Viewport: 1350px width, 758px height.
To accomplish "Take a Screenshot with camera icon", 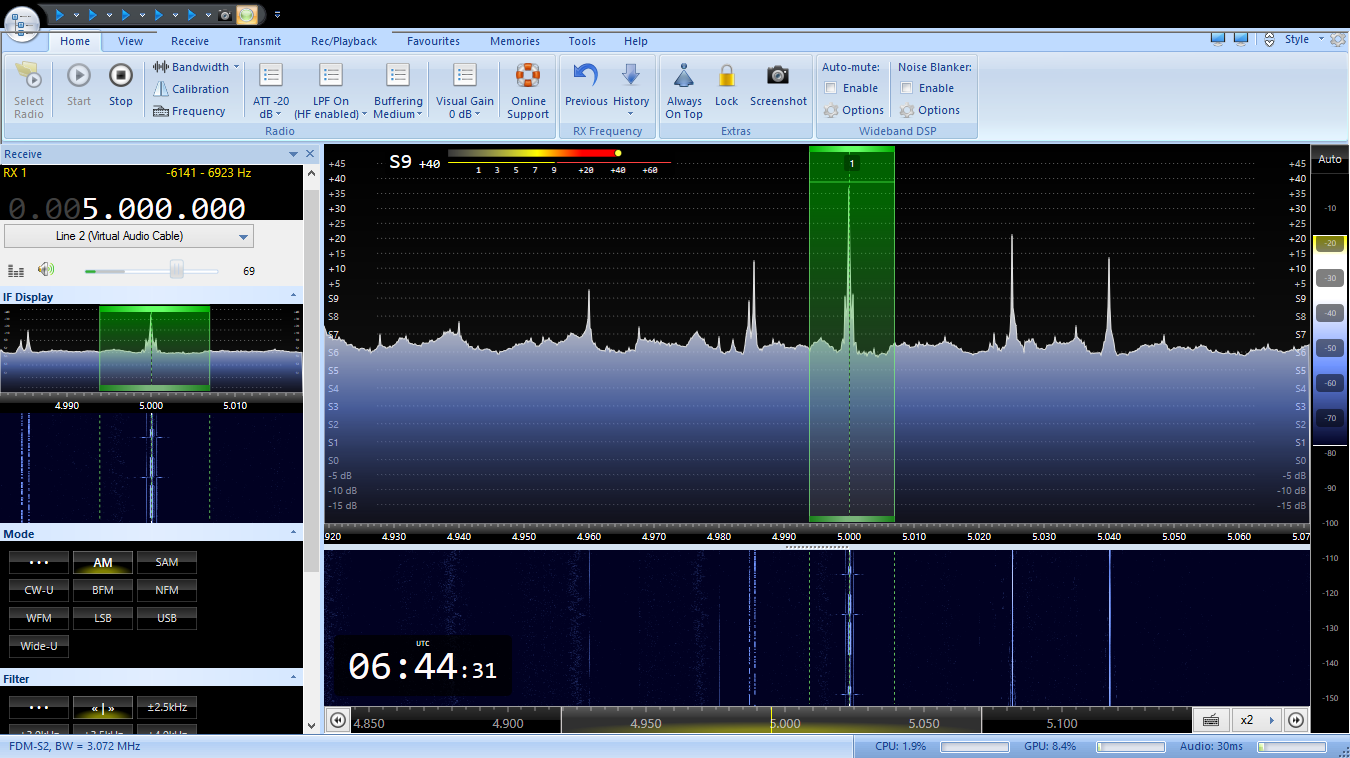I will 778,77.
